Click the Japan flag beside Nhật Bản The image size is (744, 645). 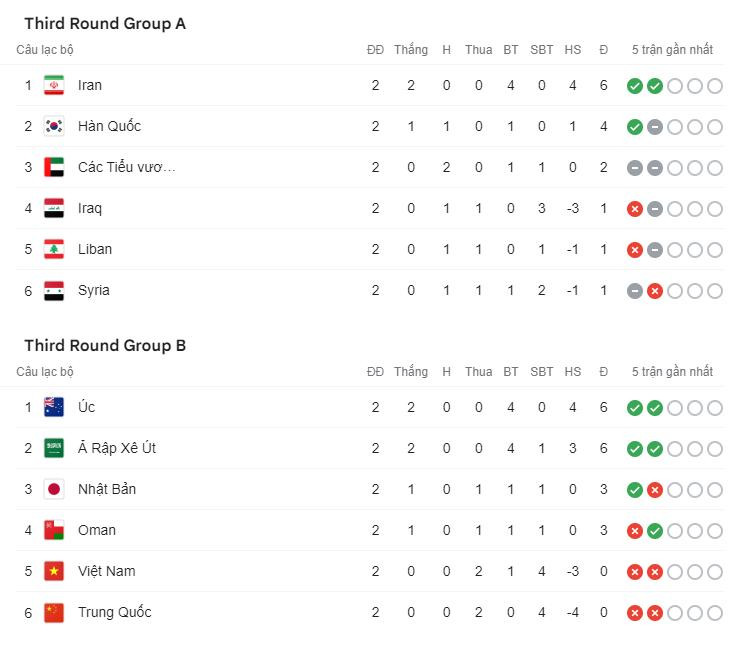click(54, 490)
